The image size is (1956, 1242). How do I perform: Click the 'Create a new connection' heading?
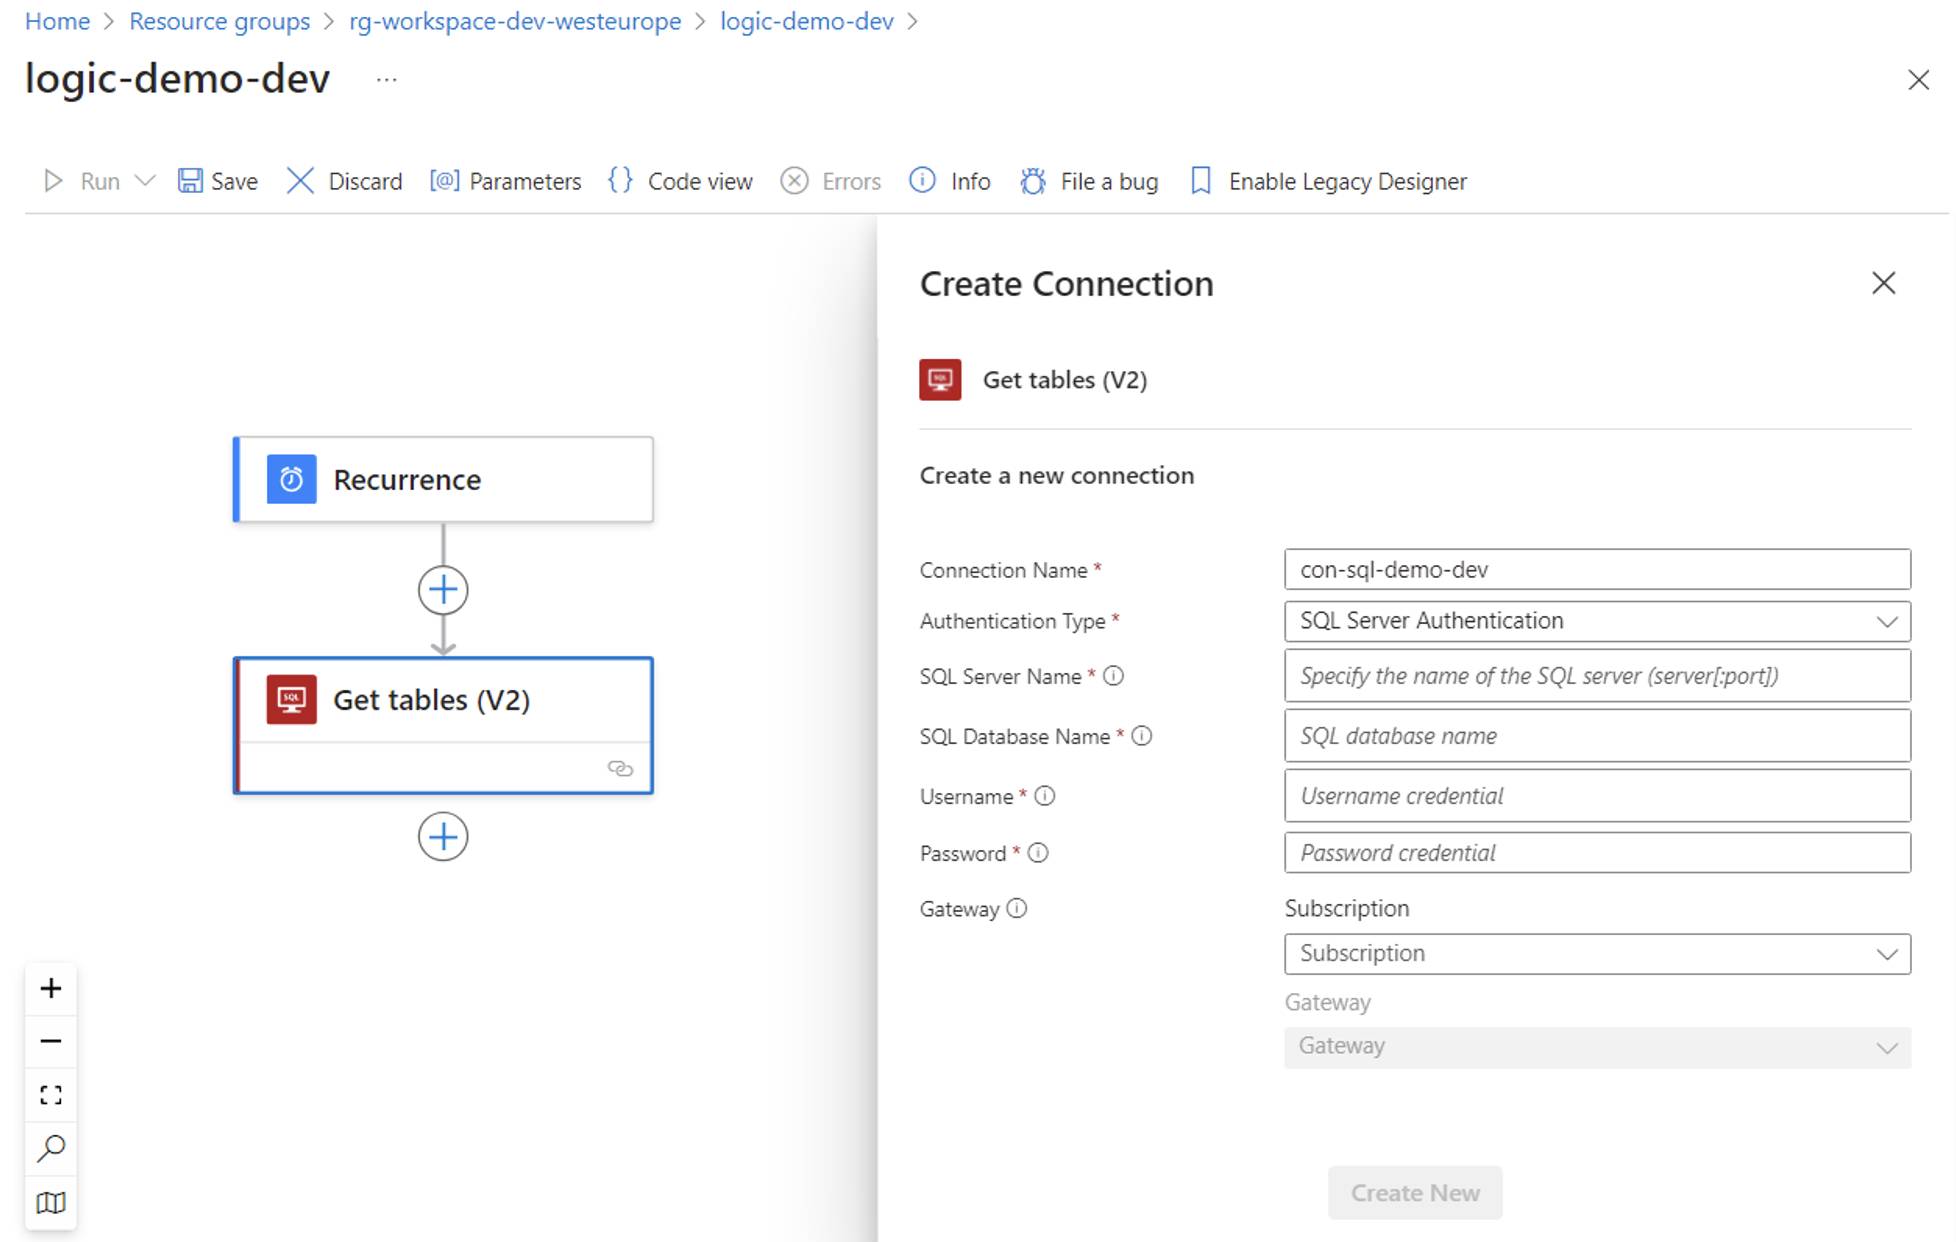click(1057, 475)
